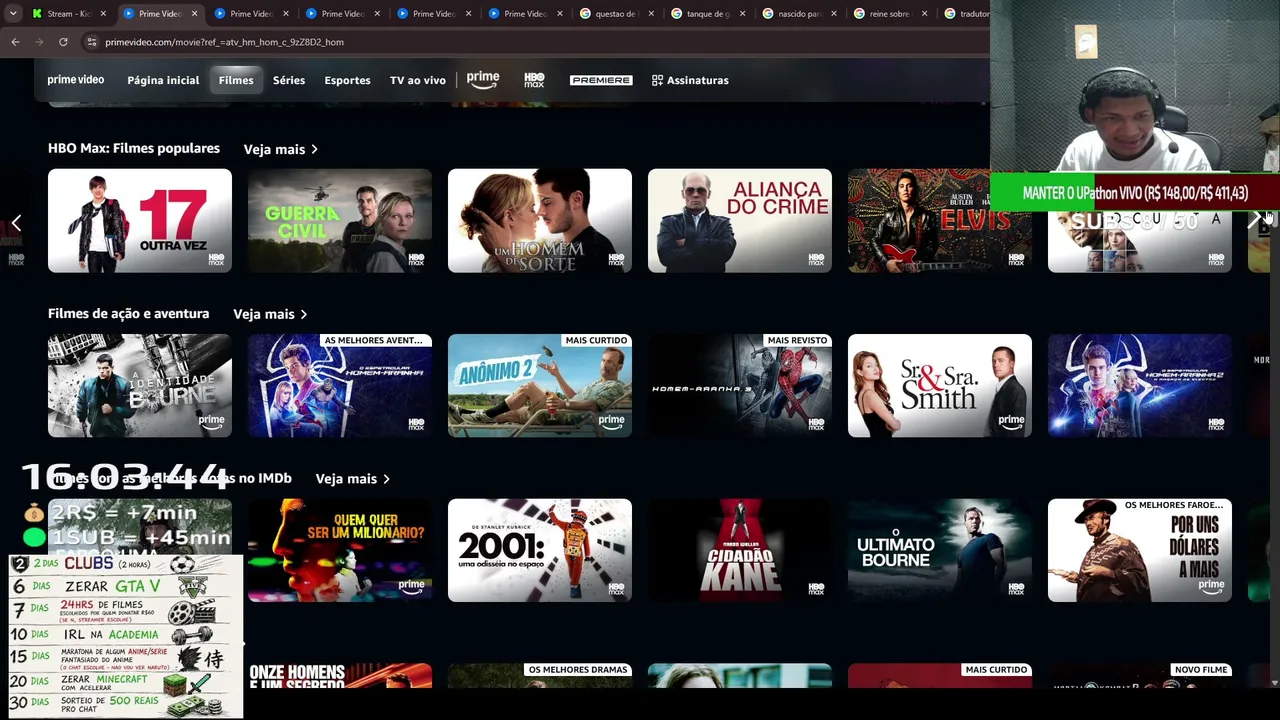Viewport: 1280px width, 720px height.
Task: Expand 'Veja mais' for Filmes de ação e aventura
Action: [x=270, y=314]
